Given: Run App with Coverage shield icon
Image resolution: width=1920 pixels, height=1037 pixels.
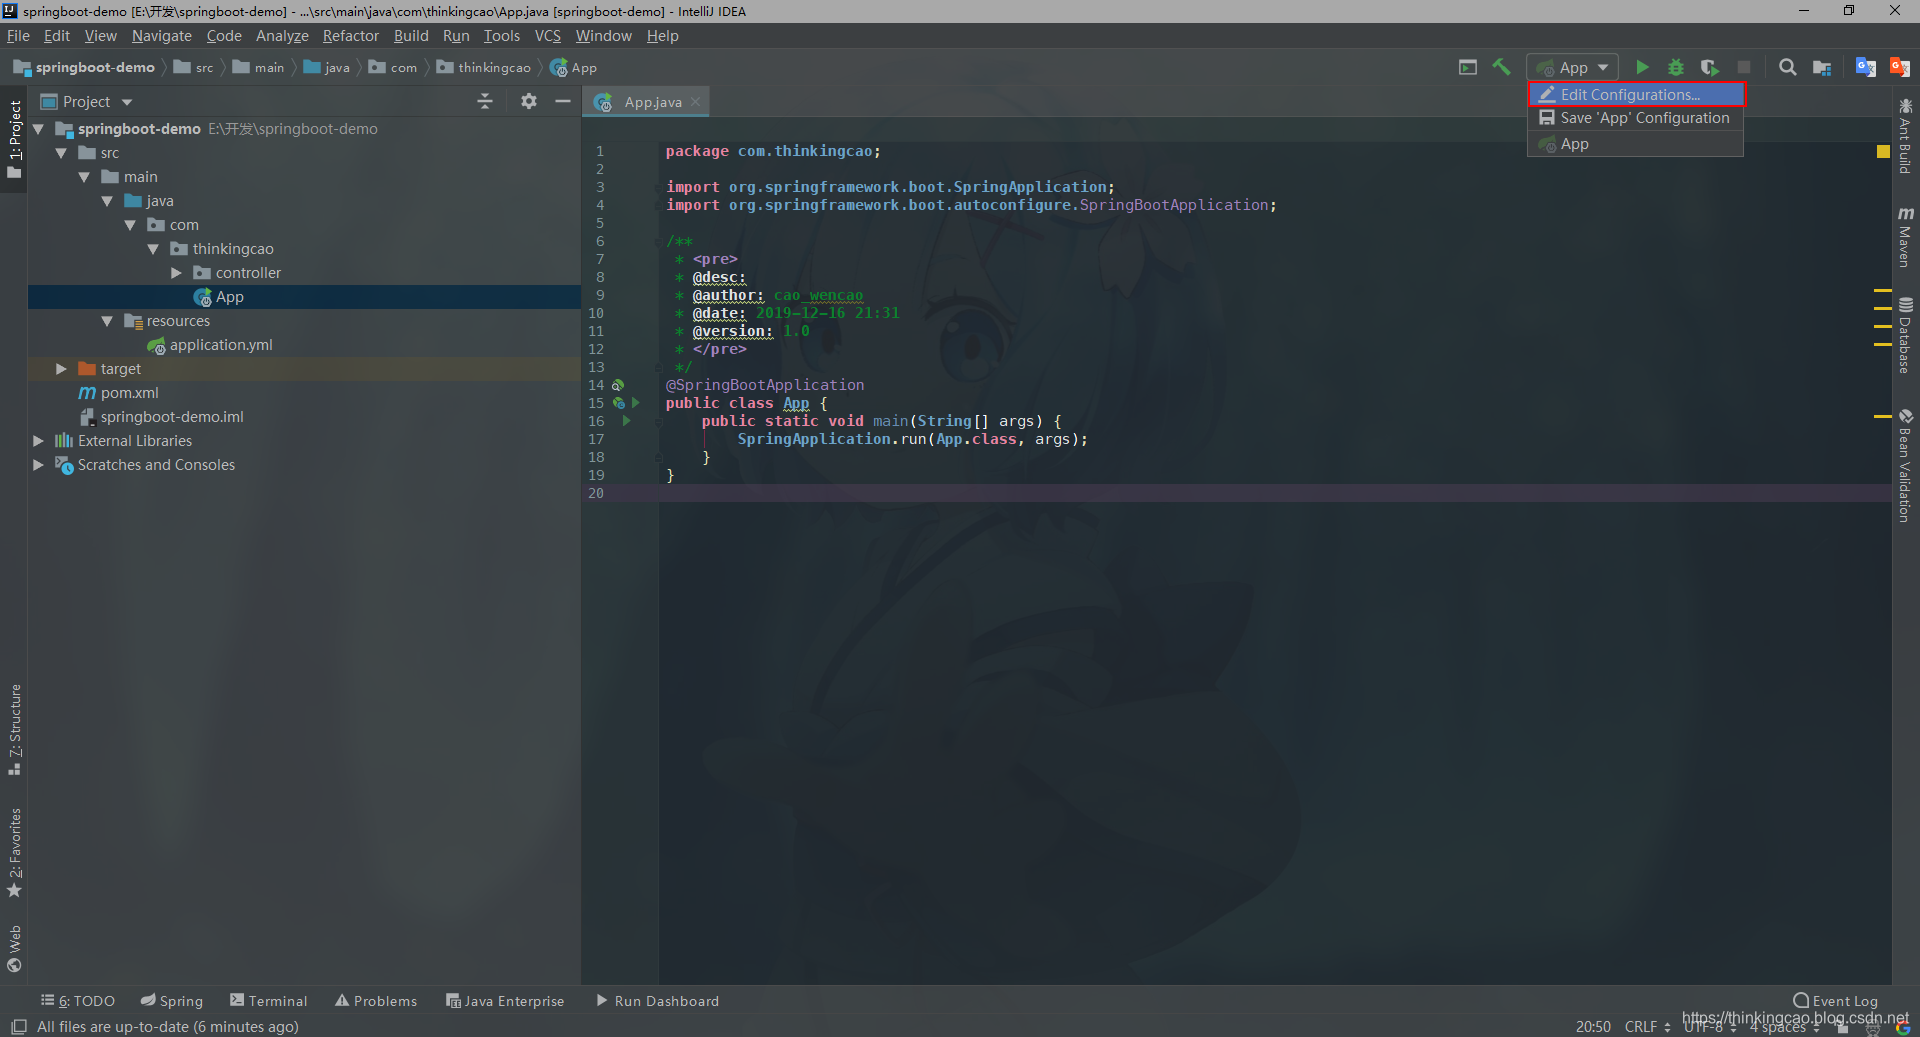Looking at the screenshot, I should pyautogui.click(x=1710, y=67).
